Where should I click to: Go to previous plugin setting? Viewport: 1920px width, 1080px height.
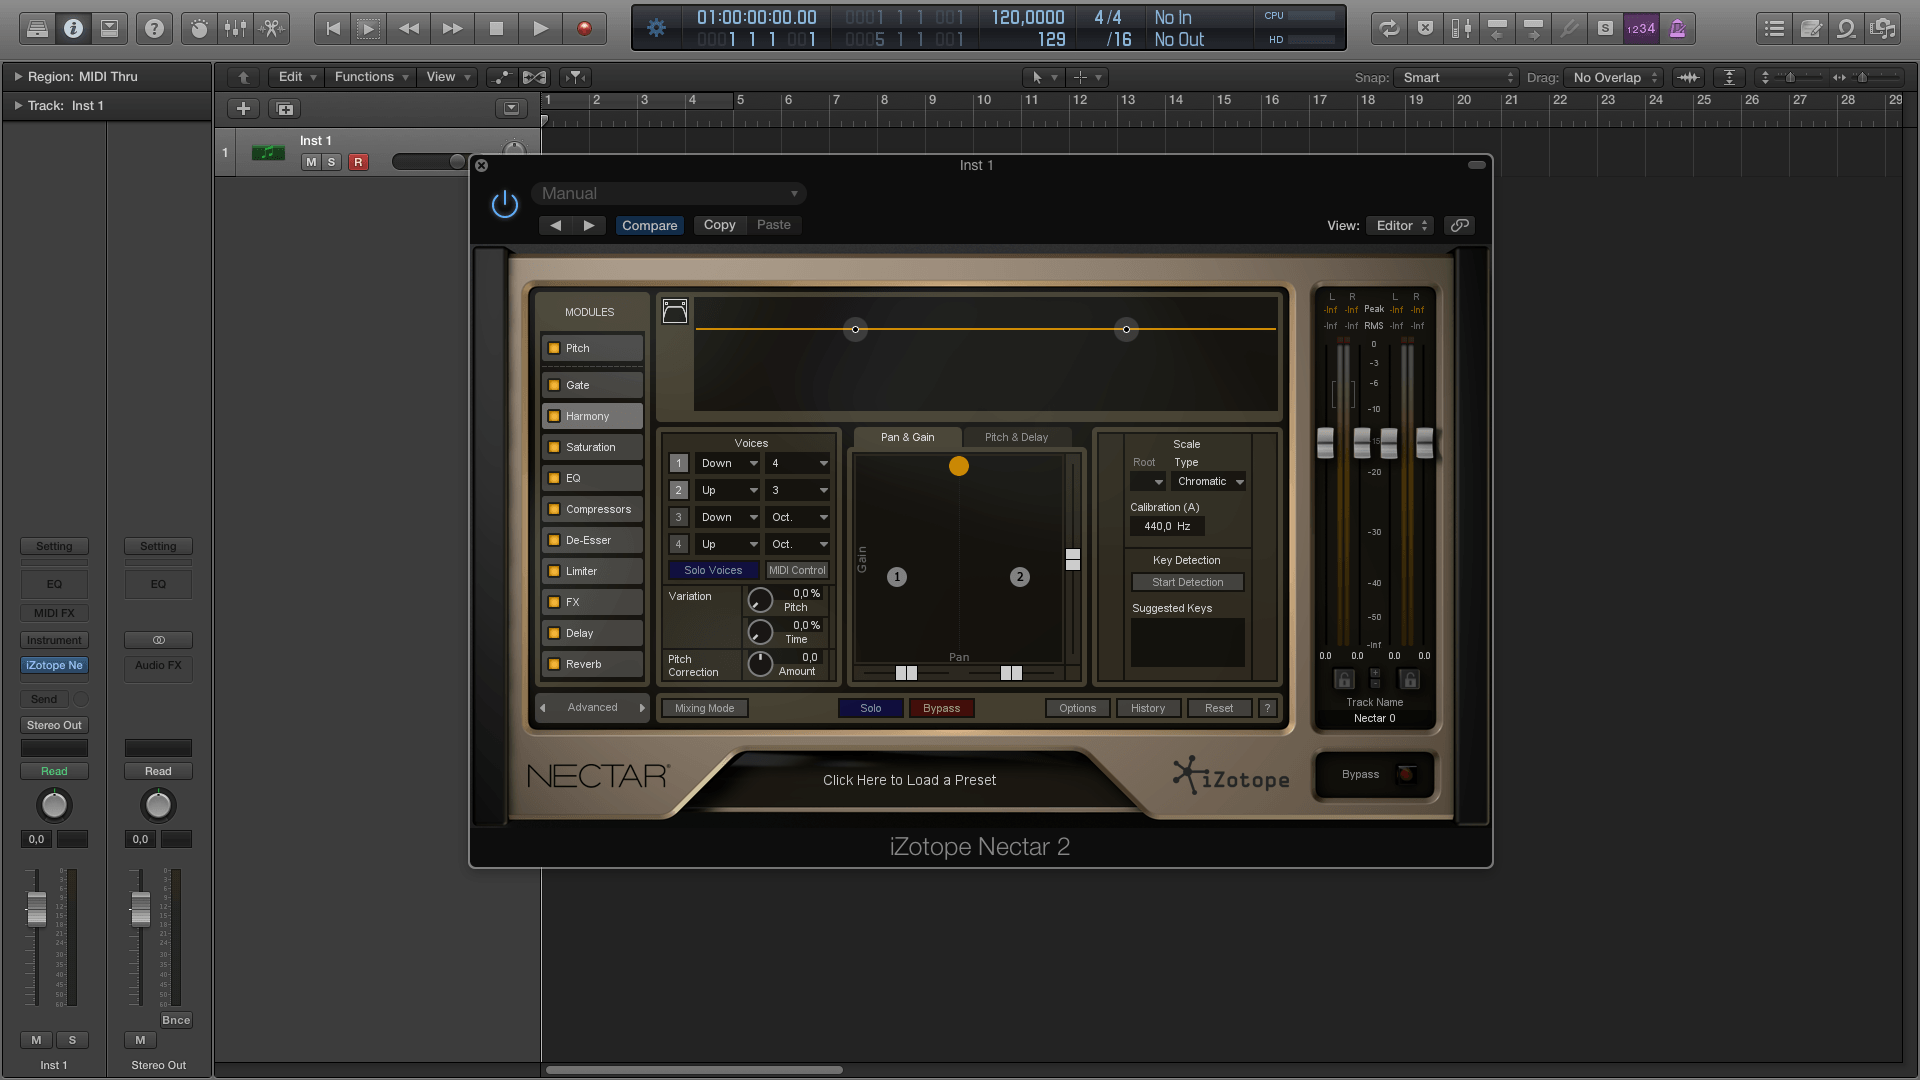click(556, 225)
